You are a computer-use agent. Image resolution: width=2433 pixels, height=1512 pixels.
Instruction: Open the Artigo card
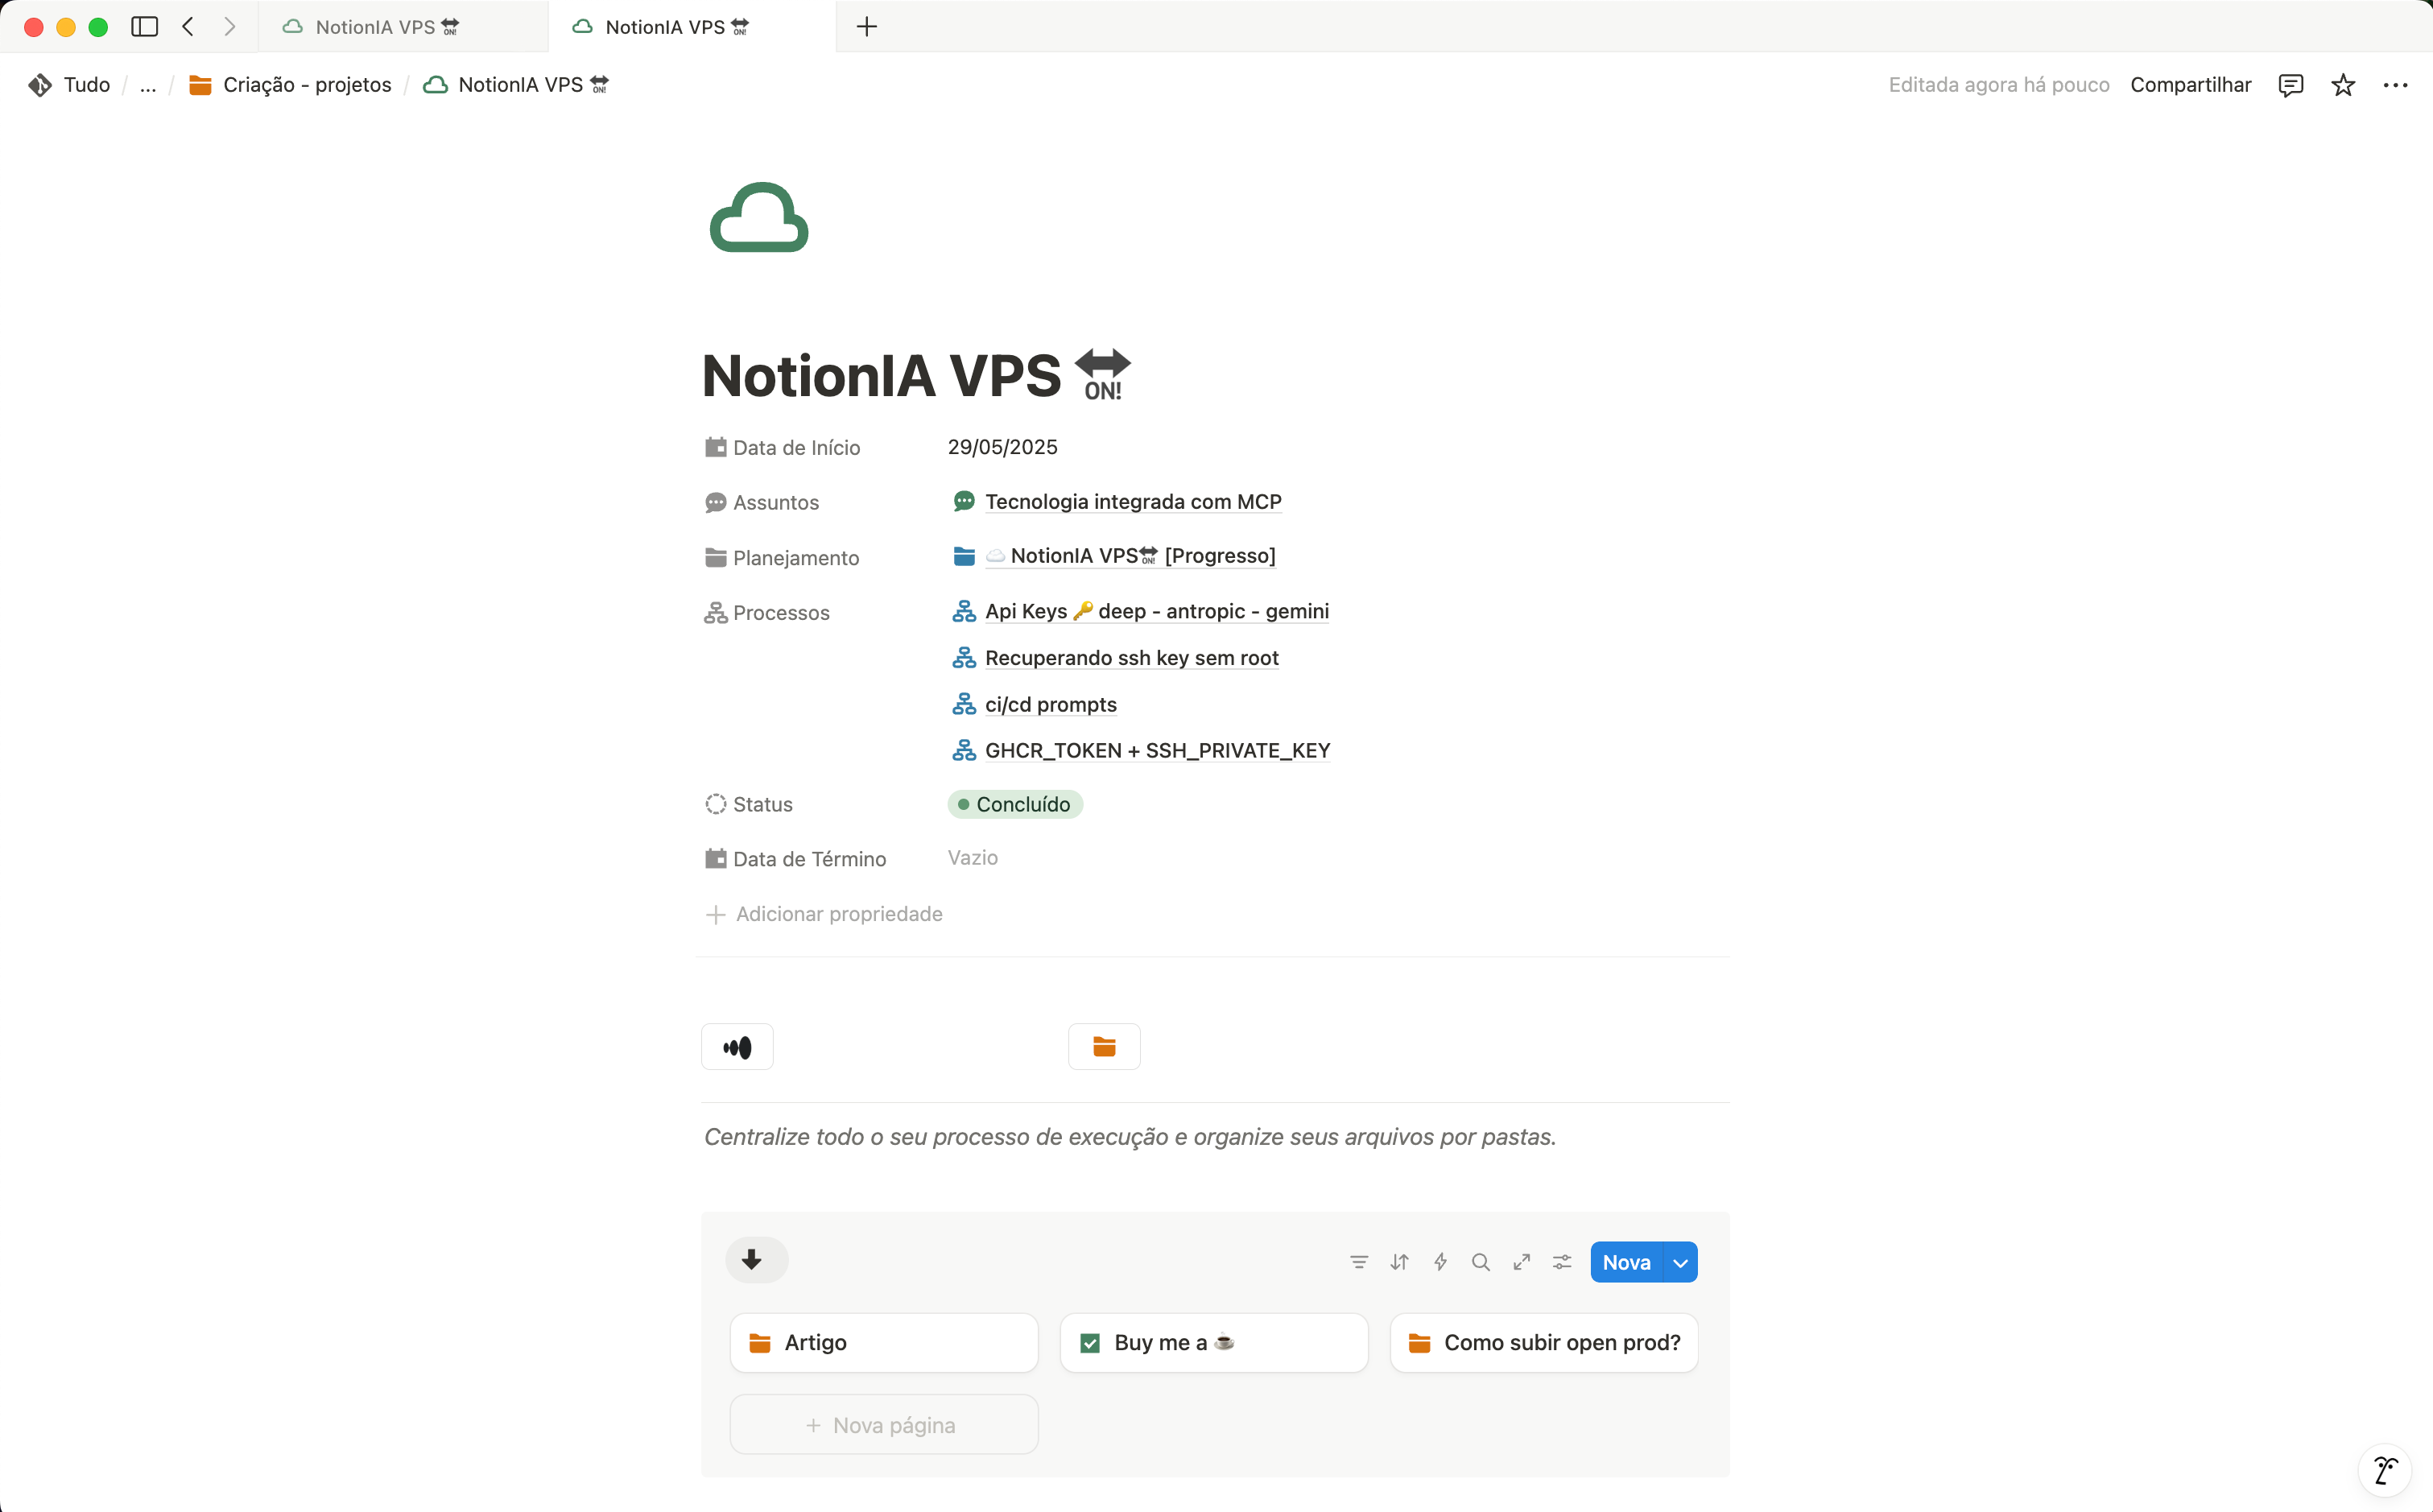pos(884,1343)
